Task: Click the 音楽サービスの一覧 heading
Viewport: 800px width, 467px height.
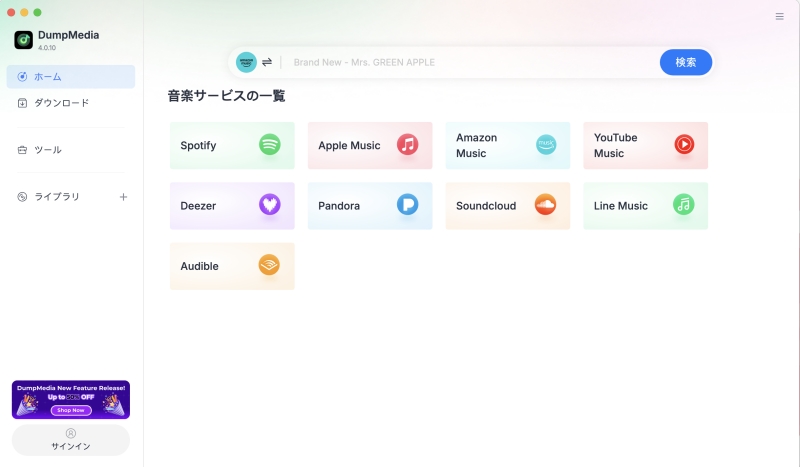Action: (226, 96)
